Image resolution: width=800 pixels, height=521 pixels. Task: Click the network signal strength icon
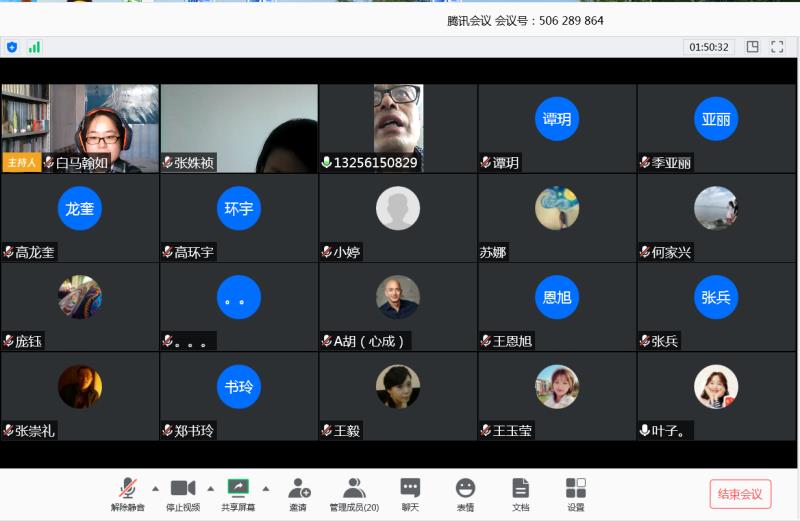(34, 47)
